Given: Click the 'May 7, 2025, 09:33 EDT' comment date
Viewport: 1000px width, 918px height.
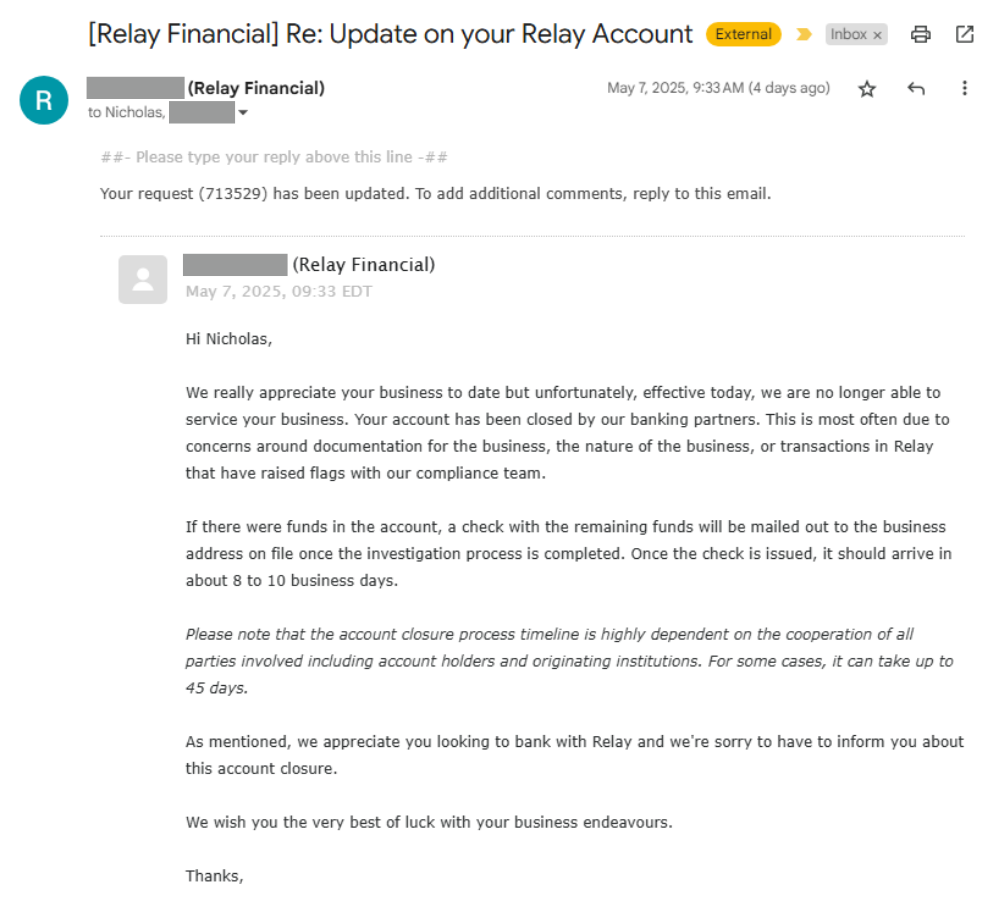Looking at the screenshot, I should [x=279, y=292].
